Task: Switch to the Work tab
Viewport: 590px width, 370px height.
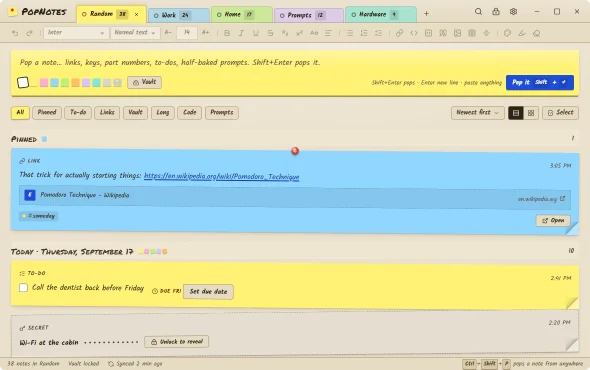Action: tap(178, 15)
